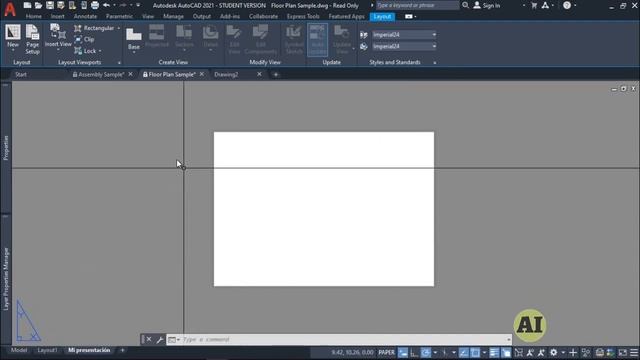Image resolution: width=640 pixels, height=360 pixels.
Task: Click the New file quick access icon
Action: coord(27,5)
